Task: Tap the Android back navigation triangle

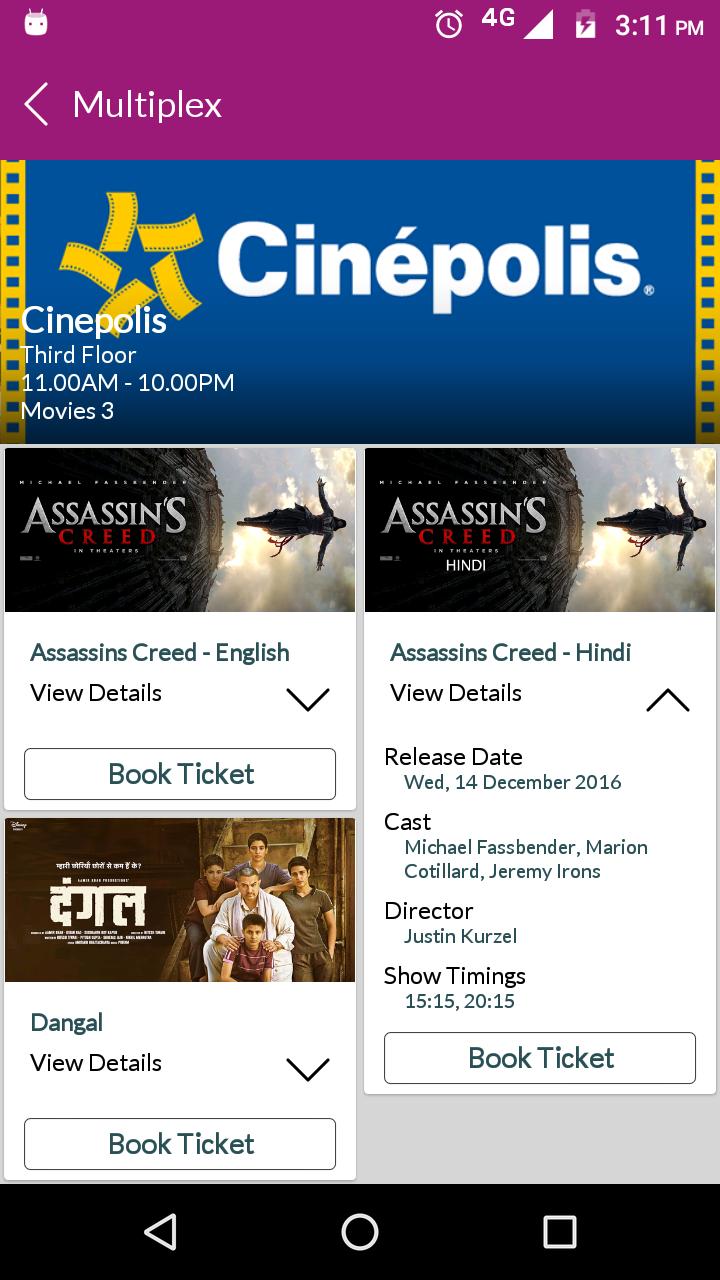Action: (160, 1232)
